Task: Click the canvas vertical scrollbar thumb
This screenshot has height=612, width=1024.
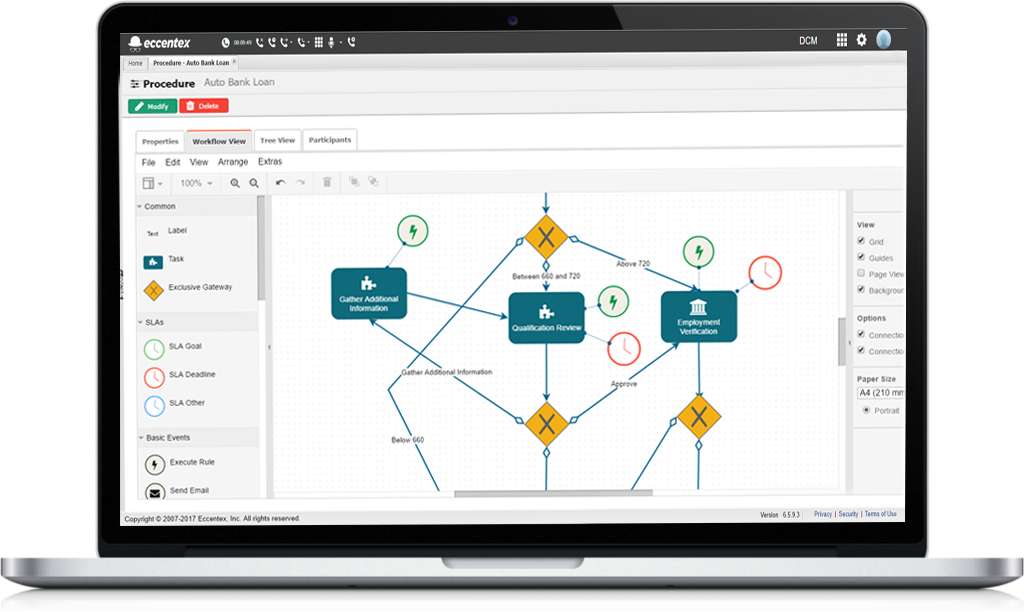Action: [x=842, y=342]
